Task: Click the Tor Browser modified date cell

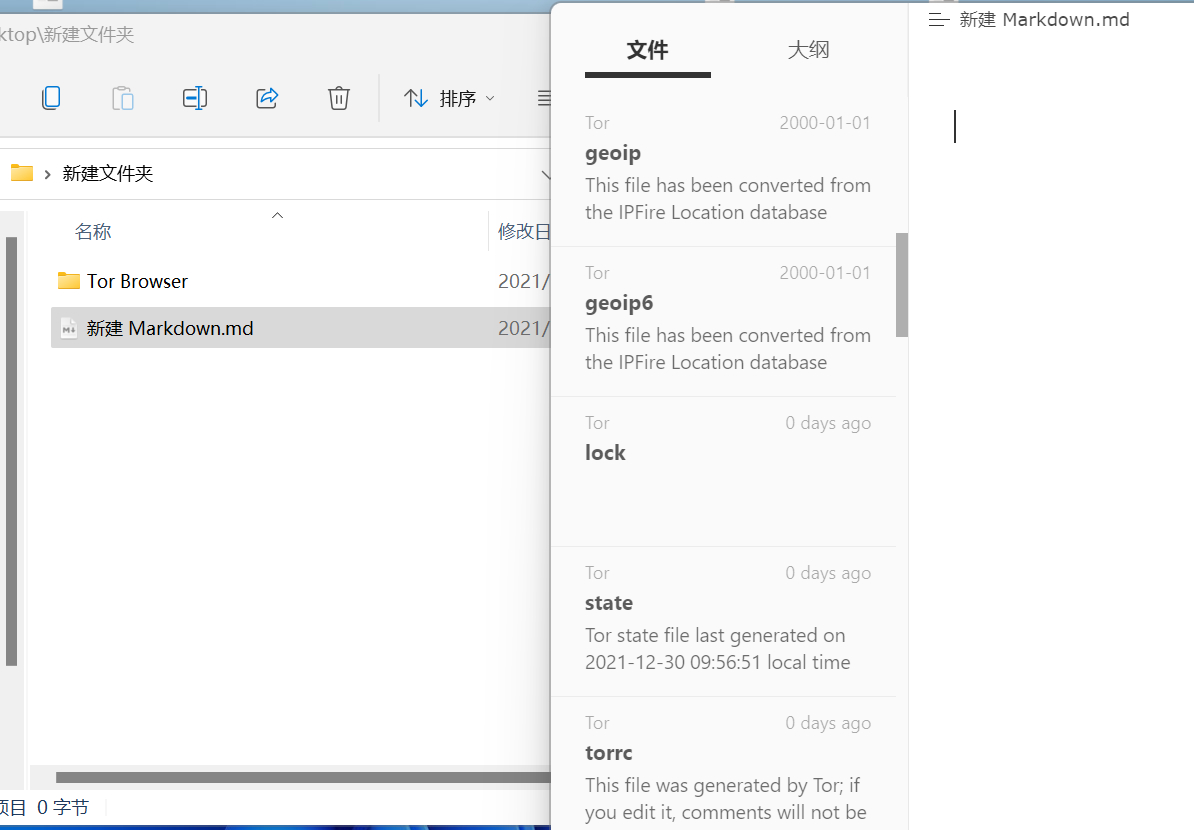Action: coord(524,281)
